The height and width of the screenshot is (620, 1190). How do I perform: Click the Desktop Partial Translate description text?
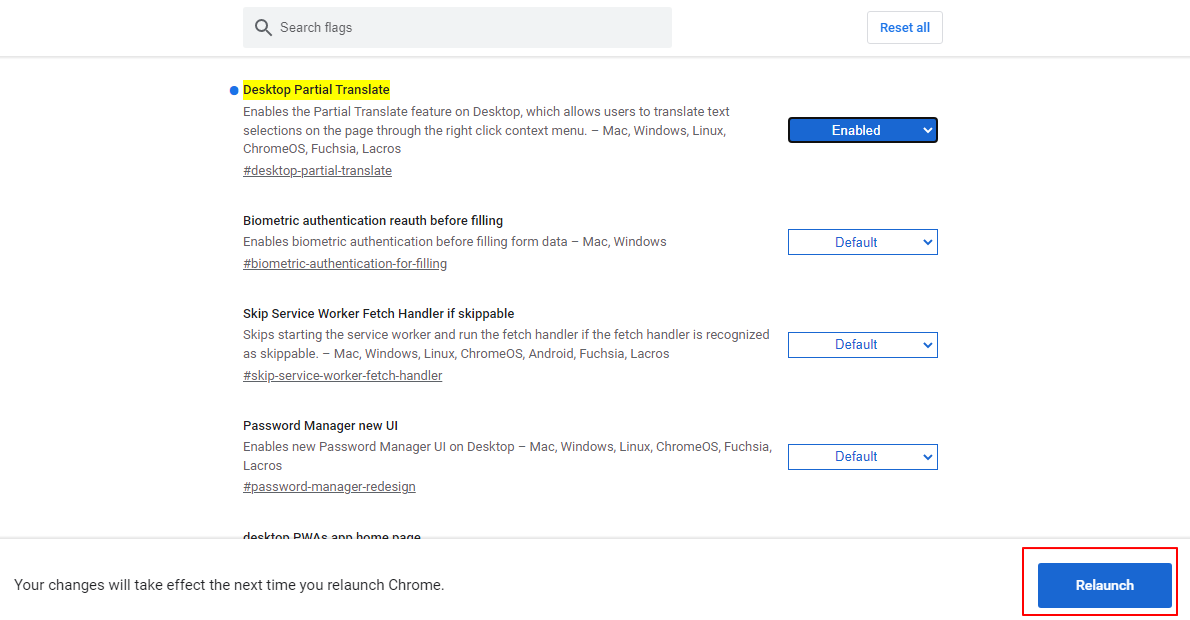(x=486, y=130)
